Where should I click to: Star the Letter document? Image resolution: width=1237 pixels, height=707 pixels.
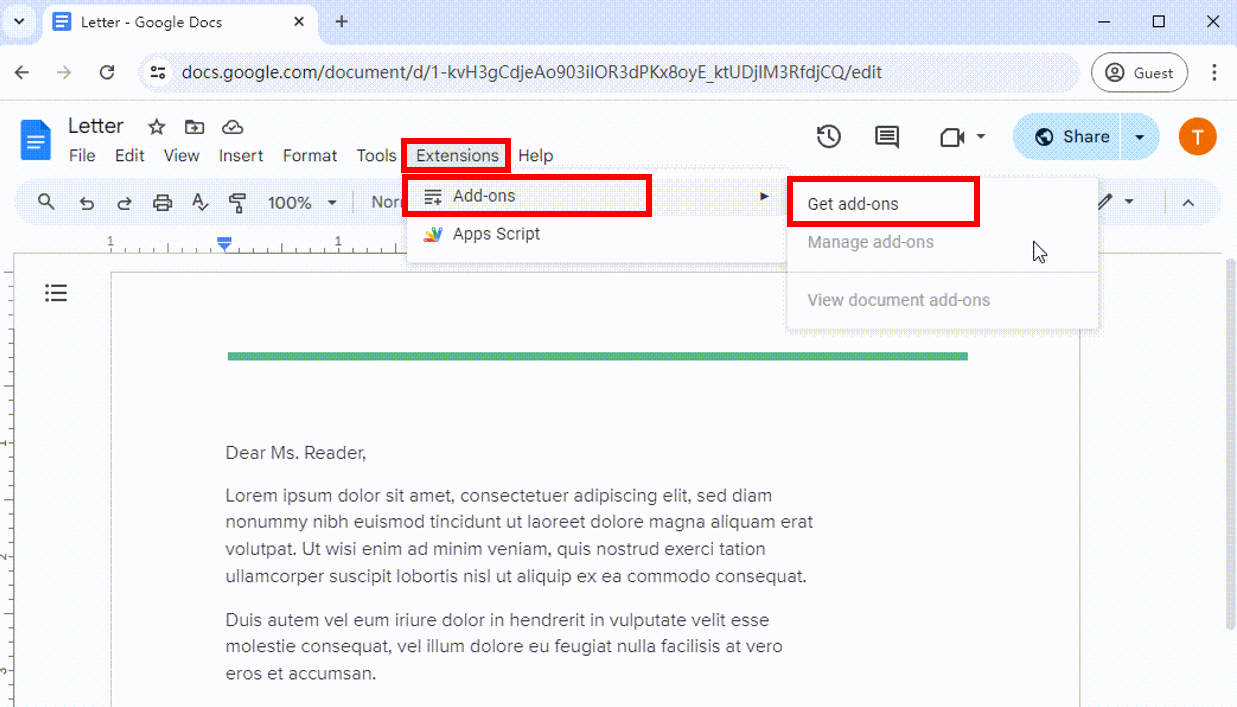pos(157,127)
